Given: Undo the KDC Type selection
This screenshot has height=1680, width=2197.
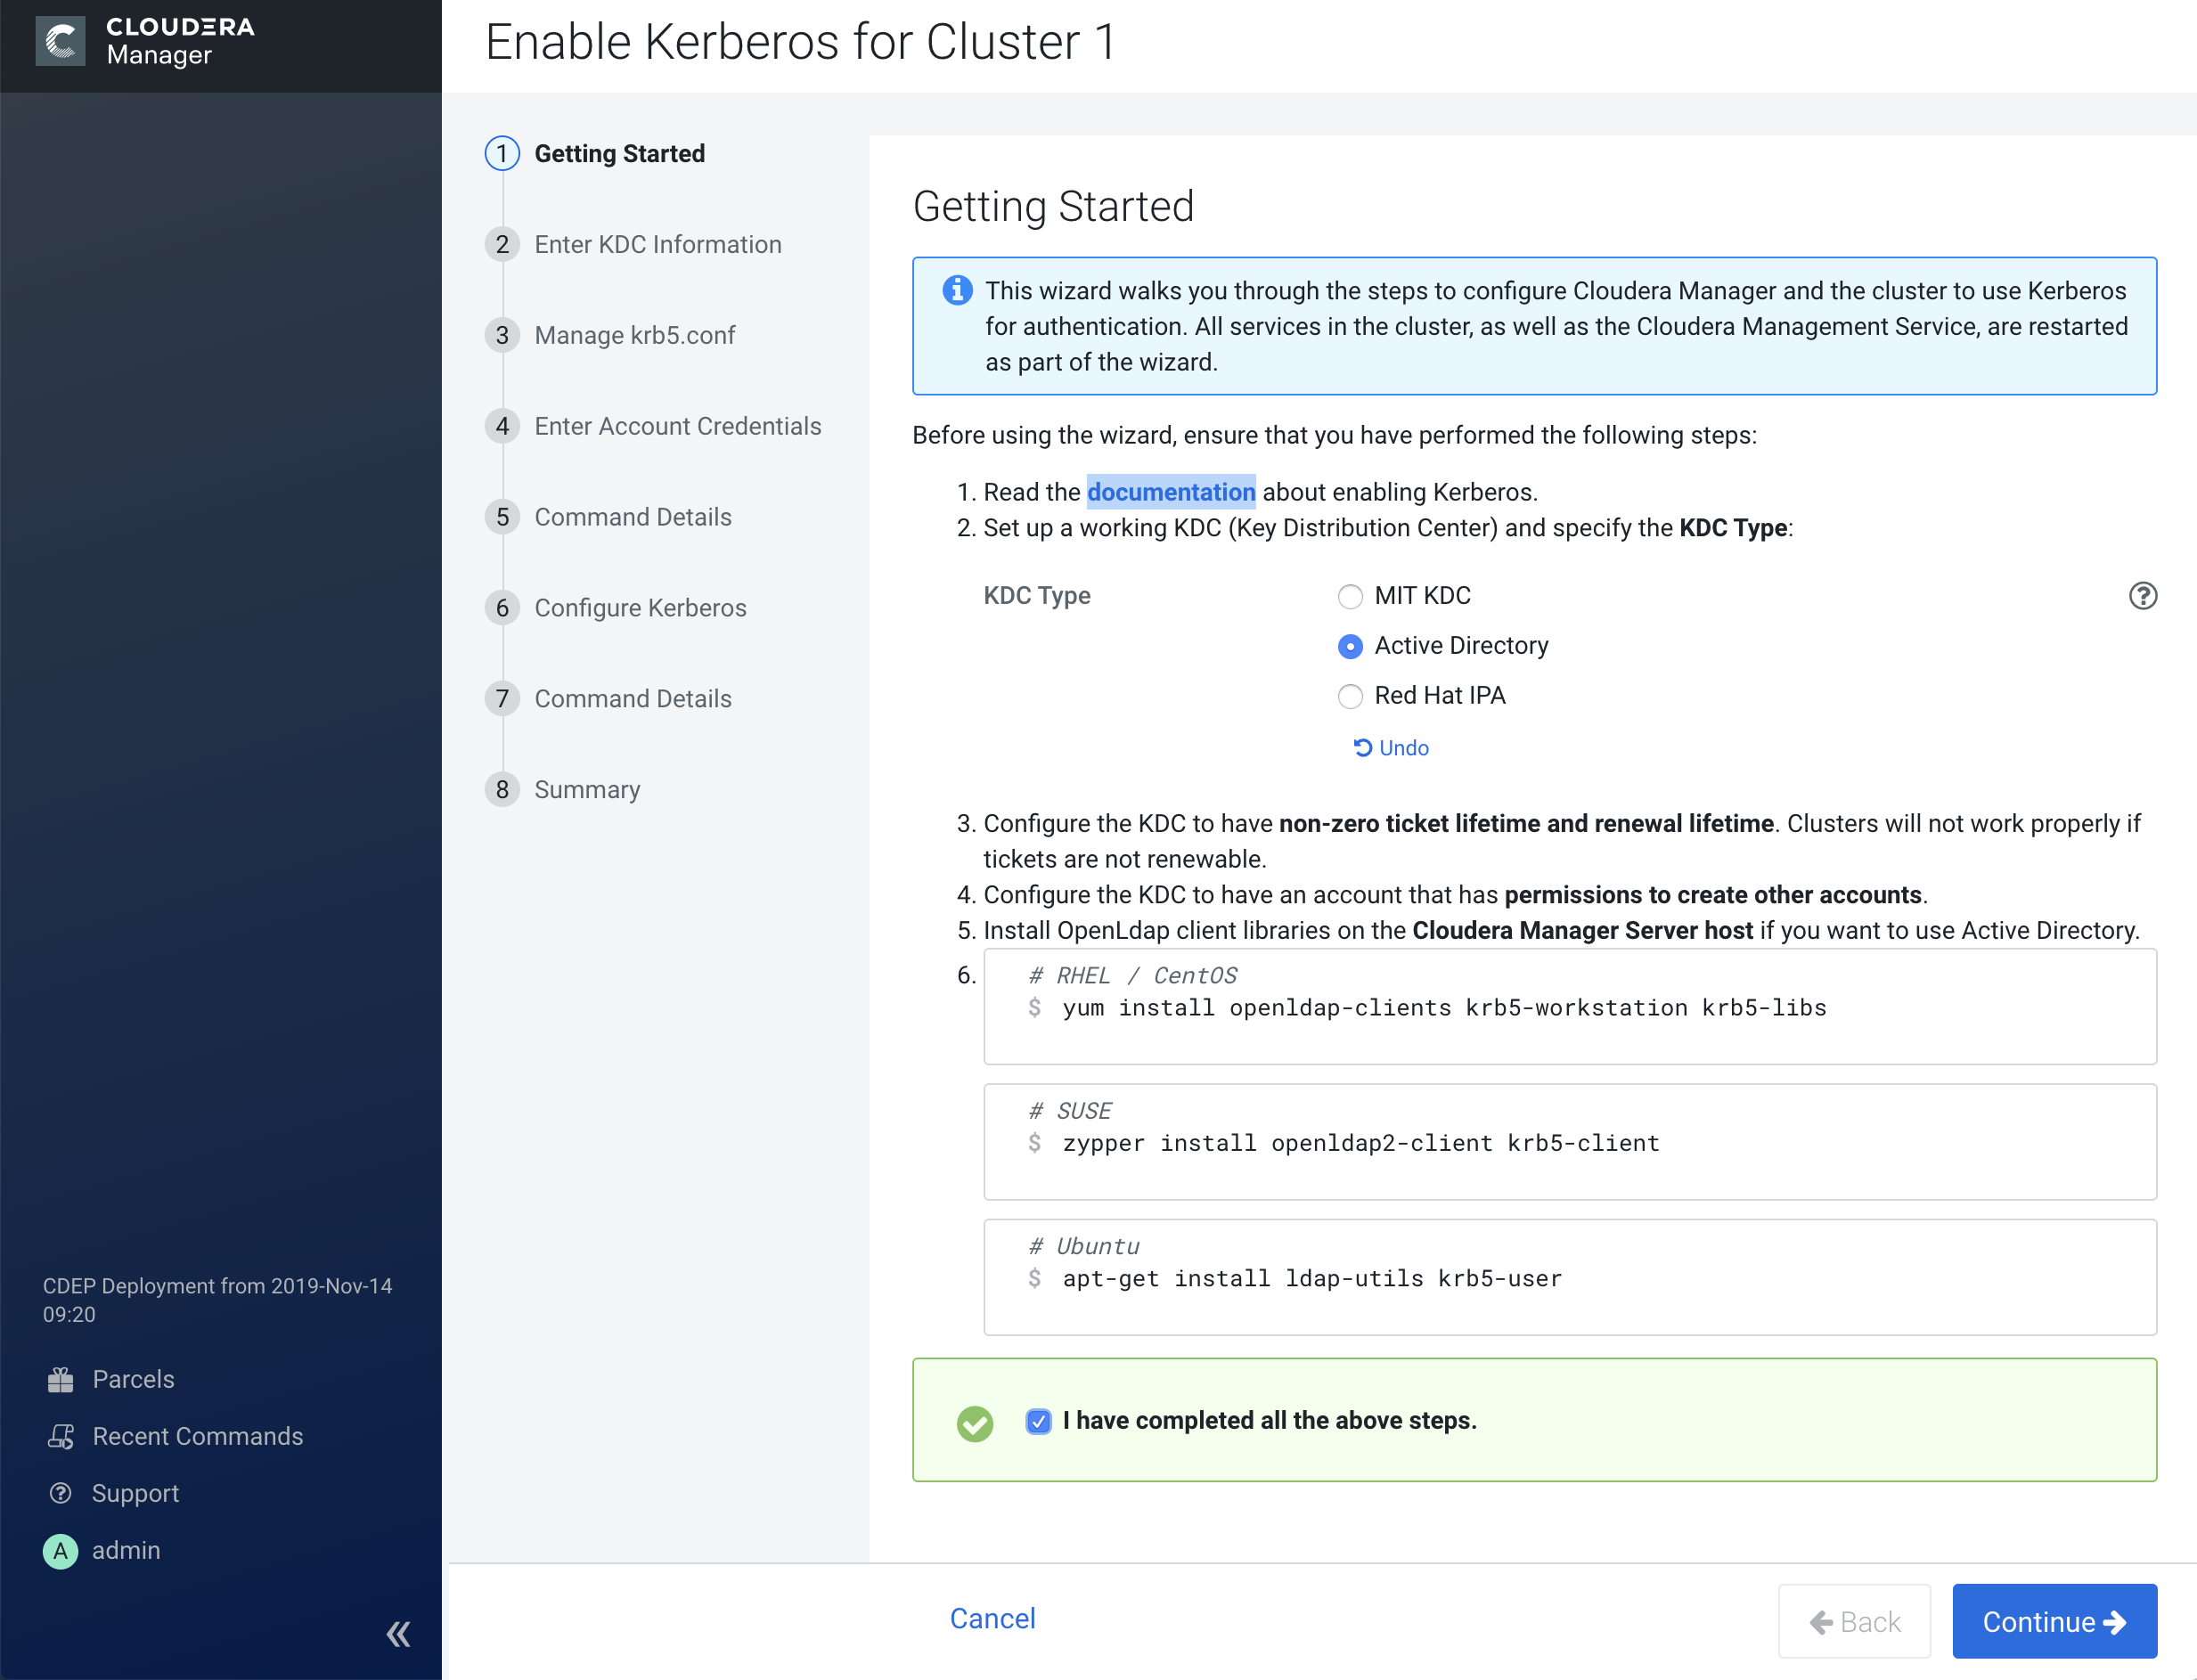Looking at the screenshot, I should click(x=1391, y=748).
